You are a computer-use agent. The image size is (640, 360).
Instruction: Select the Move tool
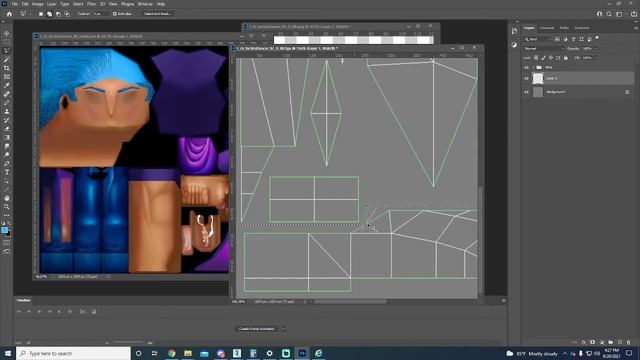pos(7,33)
